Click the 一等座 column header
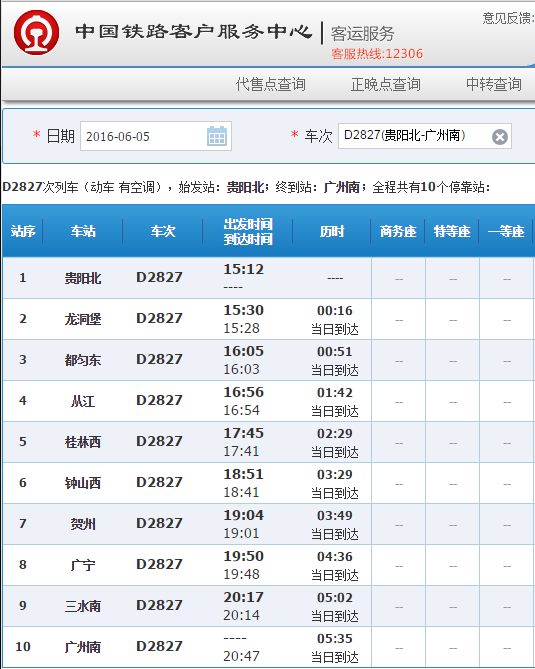535x669 pixels. 506,231
